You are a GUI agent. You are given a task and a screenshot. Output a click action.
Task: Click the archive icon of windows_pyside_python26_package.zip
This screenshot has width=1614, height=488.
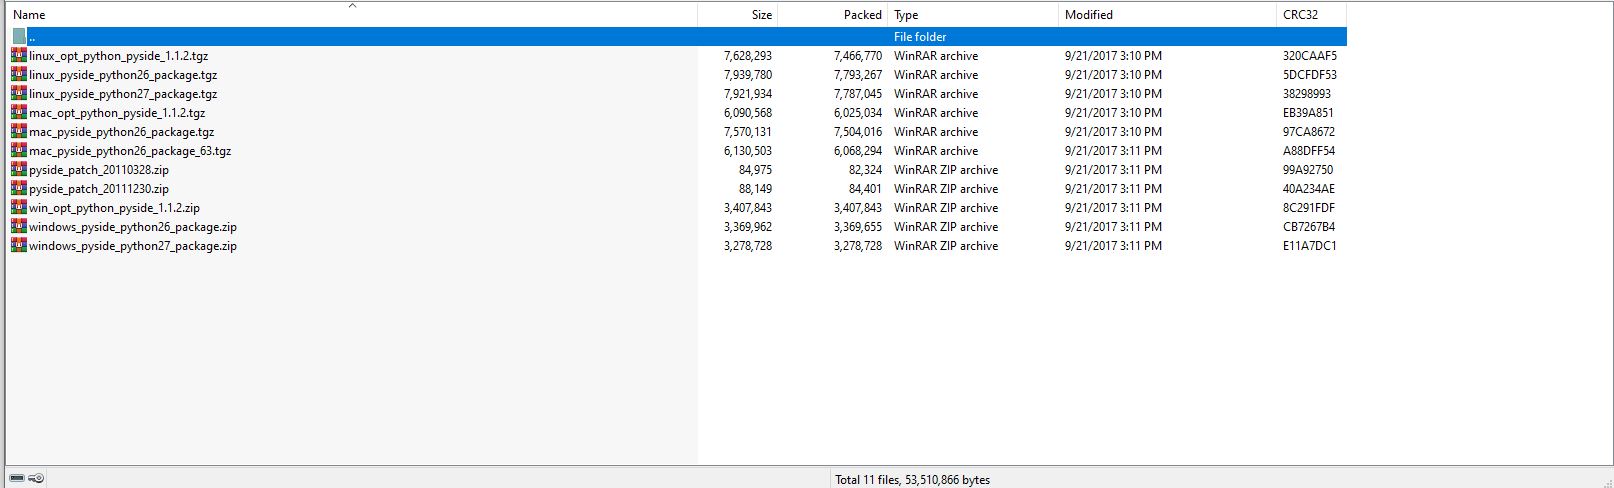point(19,227)
